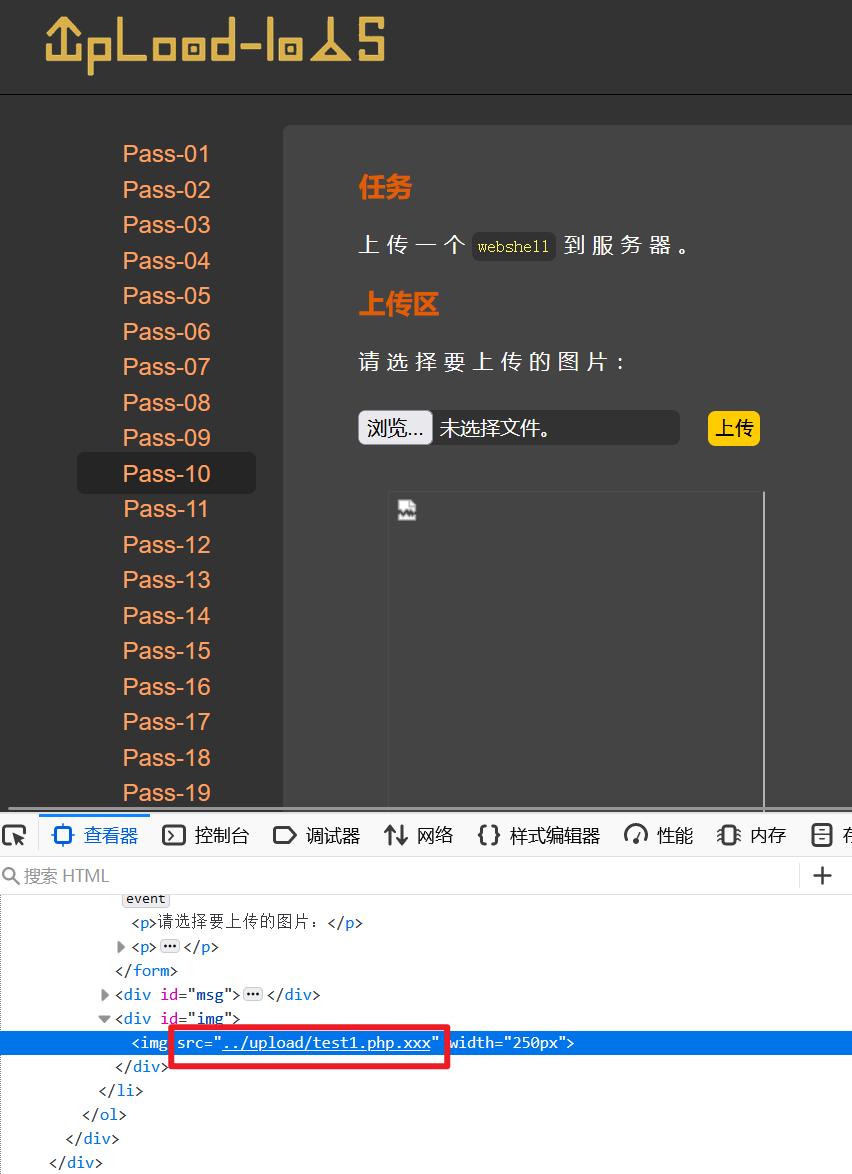The width and height of the screenshot is (852, 1174).
Task: Open the Pass-03 level
Action: [x=166, y=225]
